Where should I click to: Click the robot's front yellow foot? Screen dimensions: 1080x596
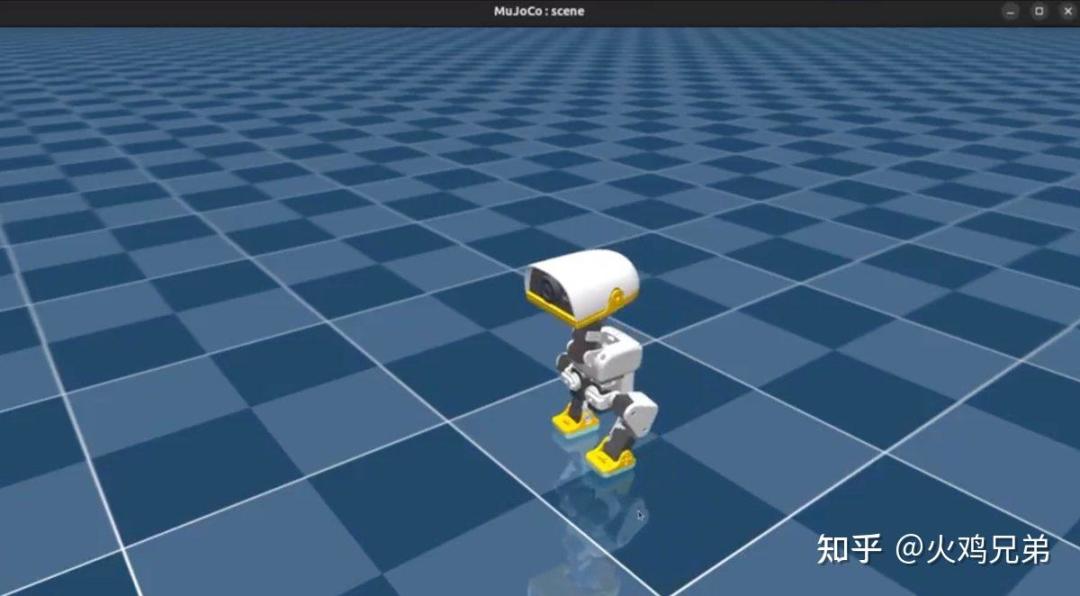pyautogui.click(x=610, y=460)
